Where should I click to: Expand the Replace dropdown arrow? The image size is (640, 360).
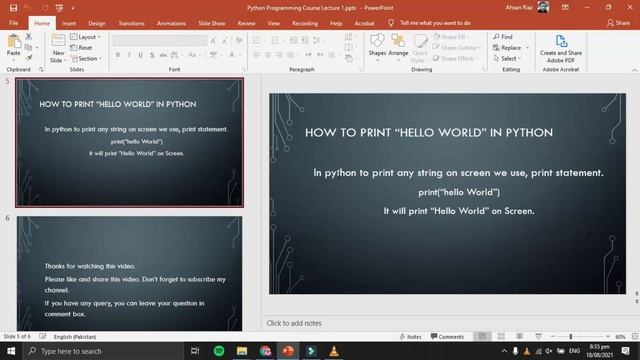tap(527, 48)
